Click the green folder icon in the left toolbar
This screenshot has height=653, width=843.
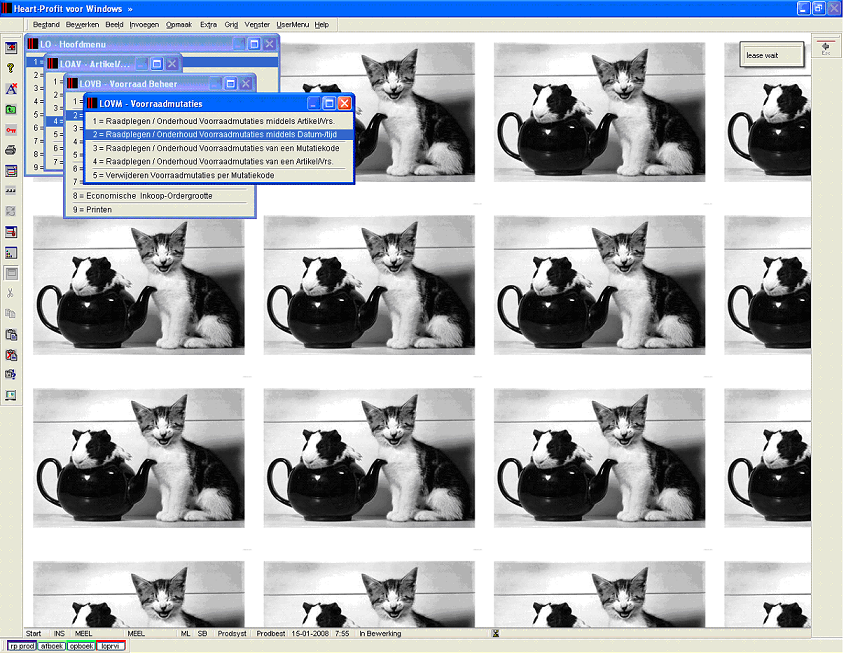click(x=11, y=110)
